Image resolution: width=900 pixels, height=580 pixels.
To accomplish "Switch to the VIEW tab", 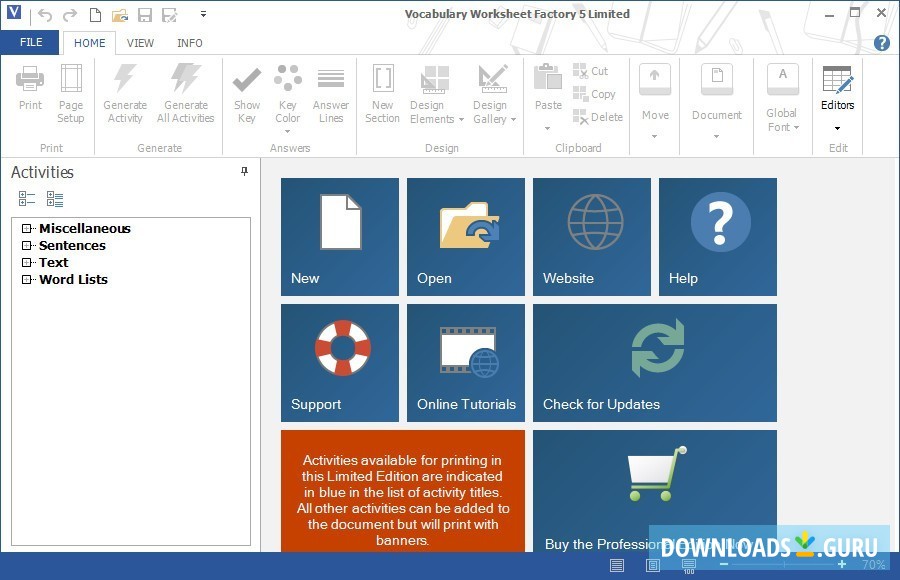I will [x=140, y=43].
